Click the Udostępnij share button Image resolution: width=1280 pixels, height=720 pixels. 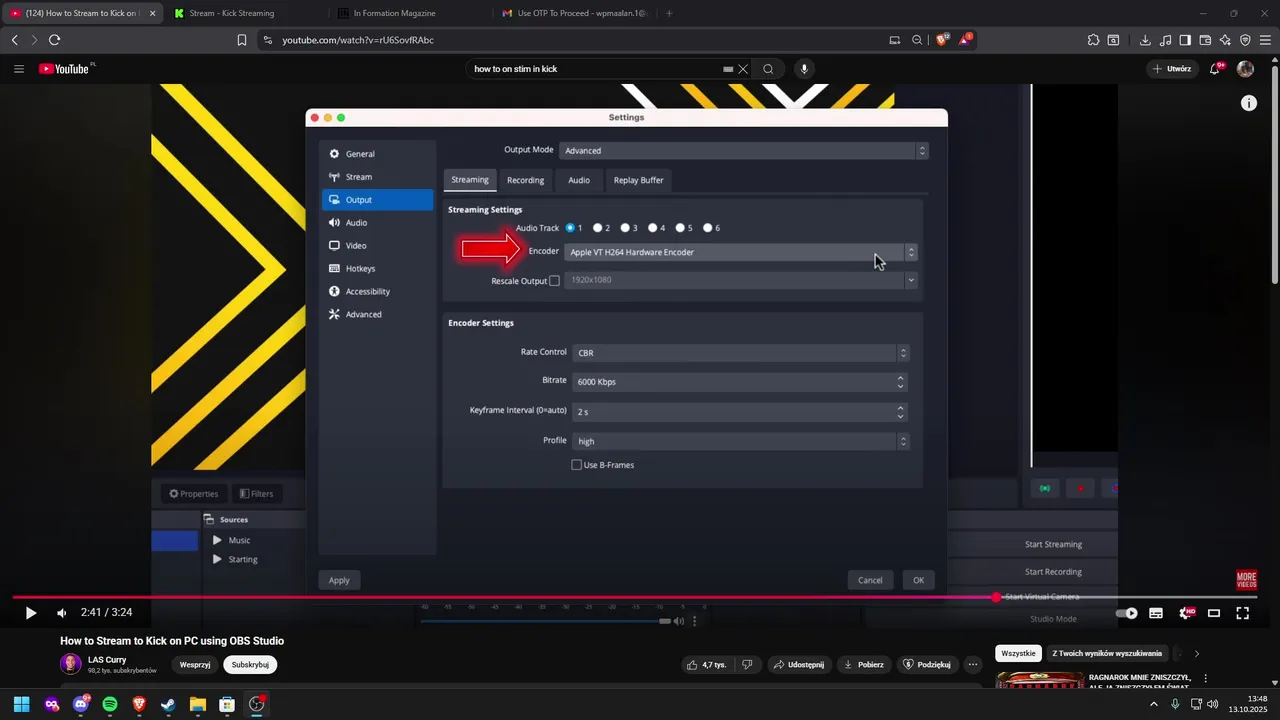click(798, 664)
